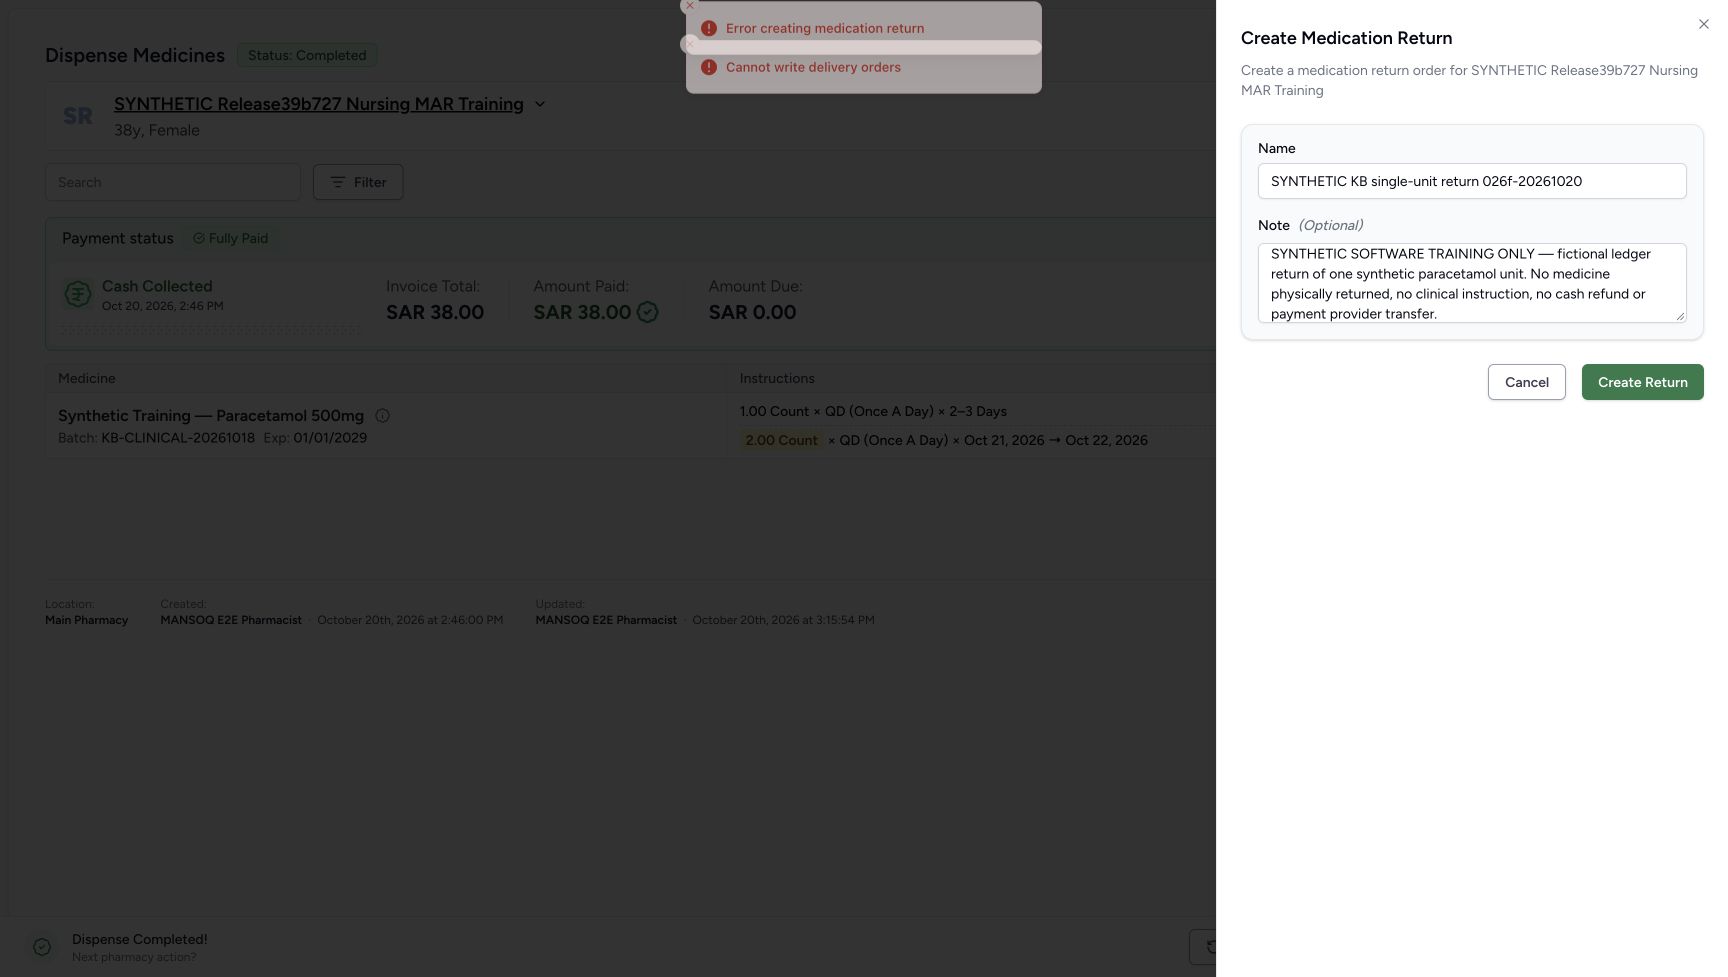Click the '1.00 Count × QD' instruction line

pyautogui.click(x=873, y=411)
